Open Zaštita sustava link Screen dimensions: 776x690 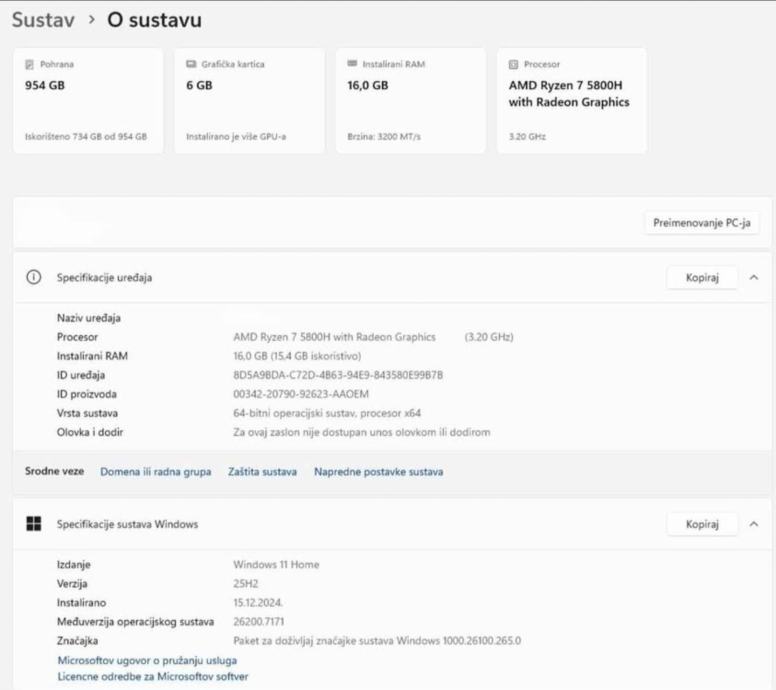[x=262, y=471]
